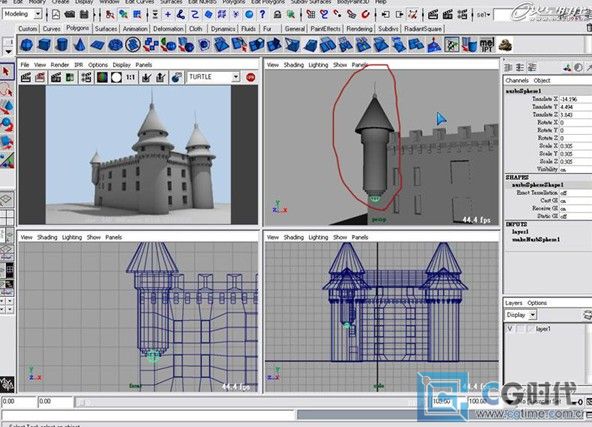This screenshot has width=592, height=427.
Task: Switch to the Surfaces shelf tab
Action: pos(106,29)
